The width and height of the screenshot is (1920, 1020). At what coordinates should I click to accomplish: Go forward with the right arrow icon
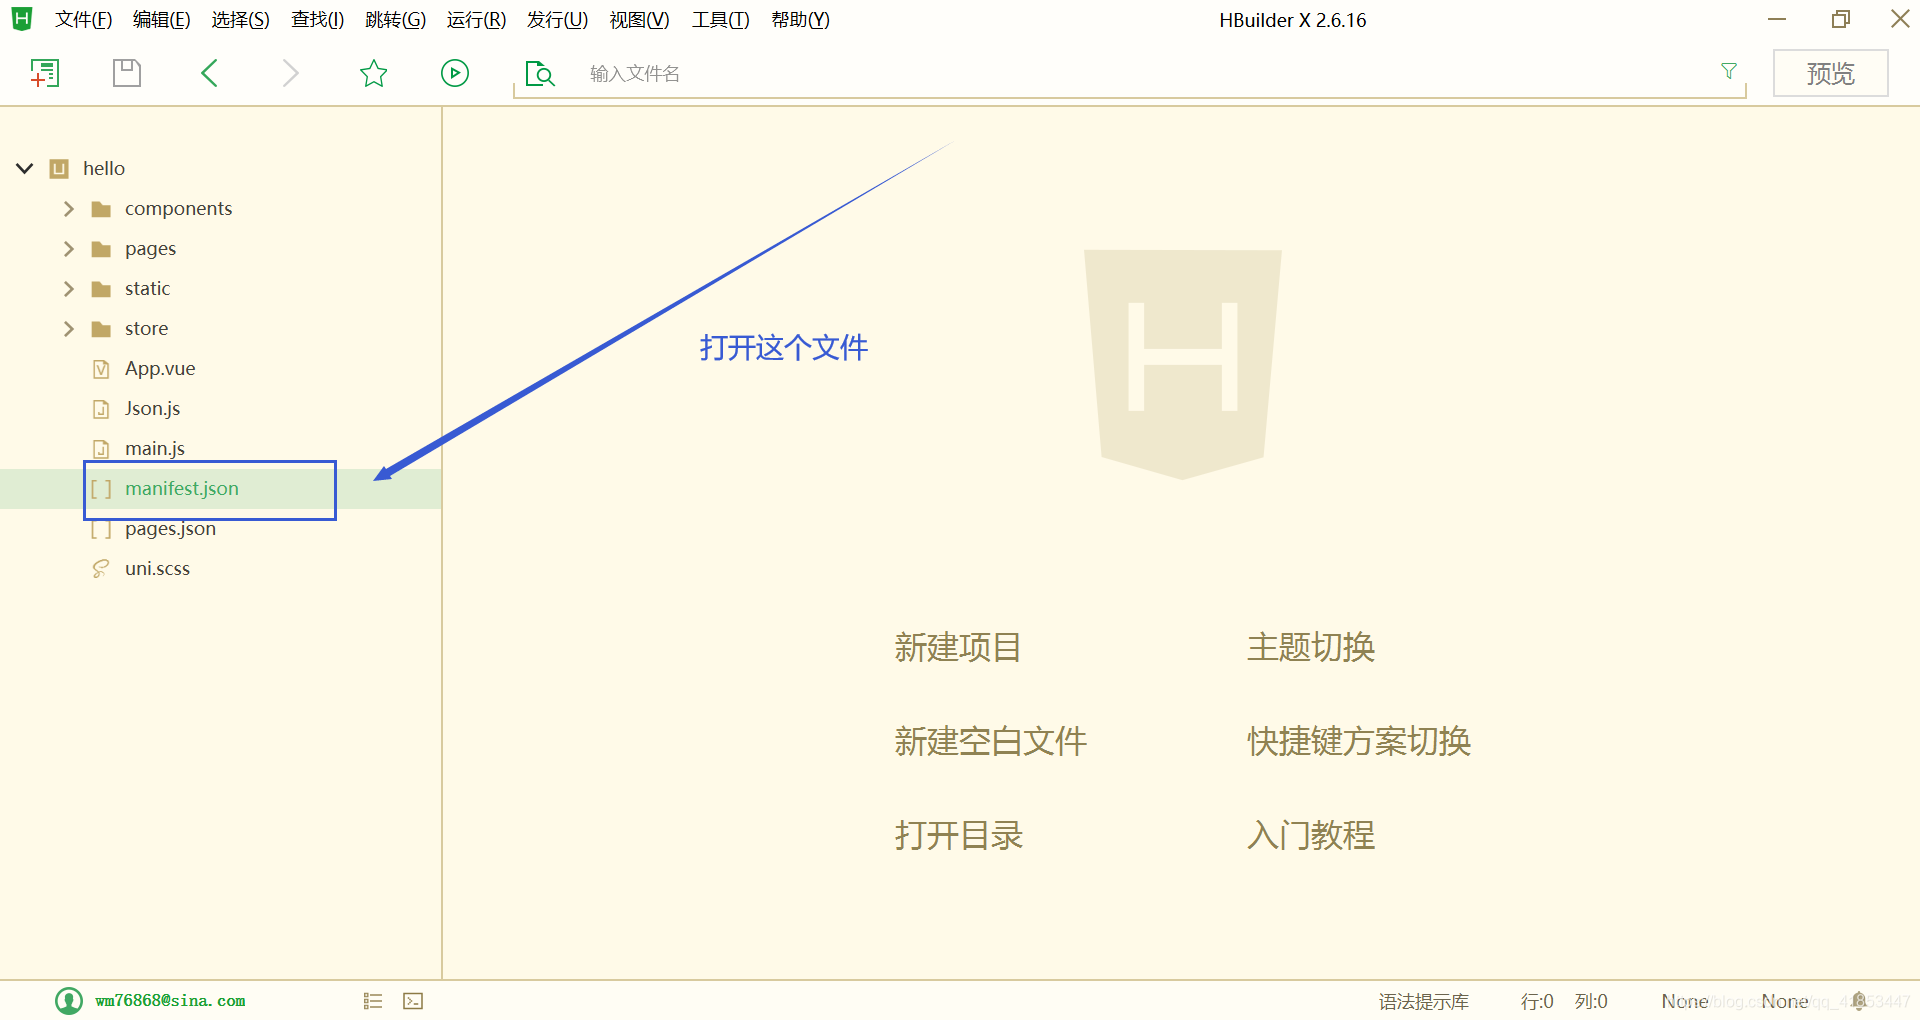[x=291, y=73]
